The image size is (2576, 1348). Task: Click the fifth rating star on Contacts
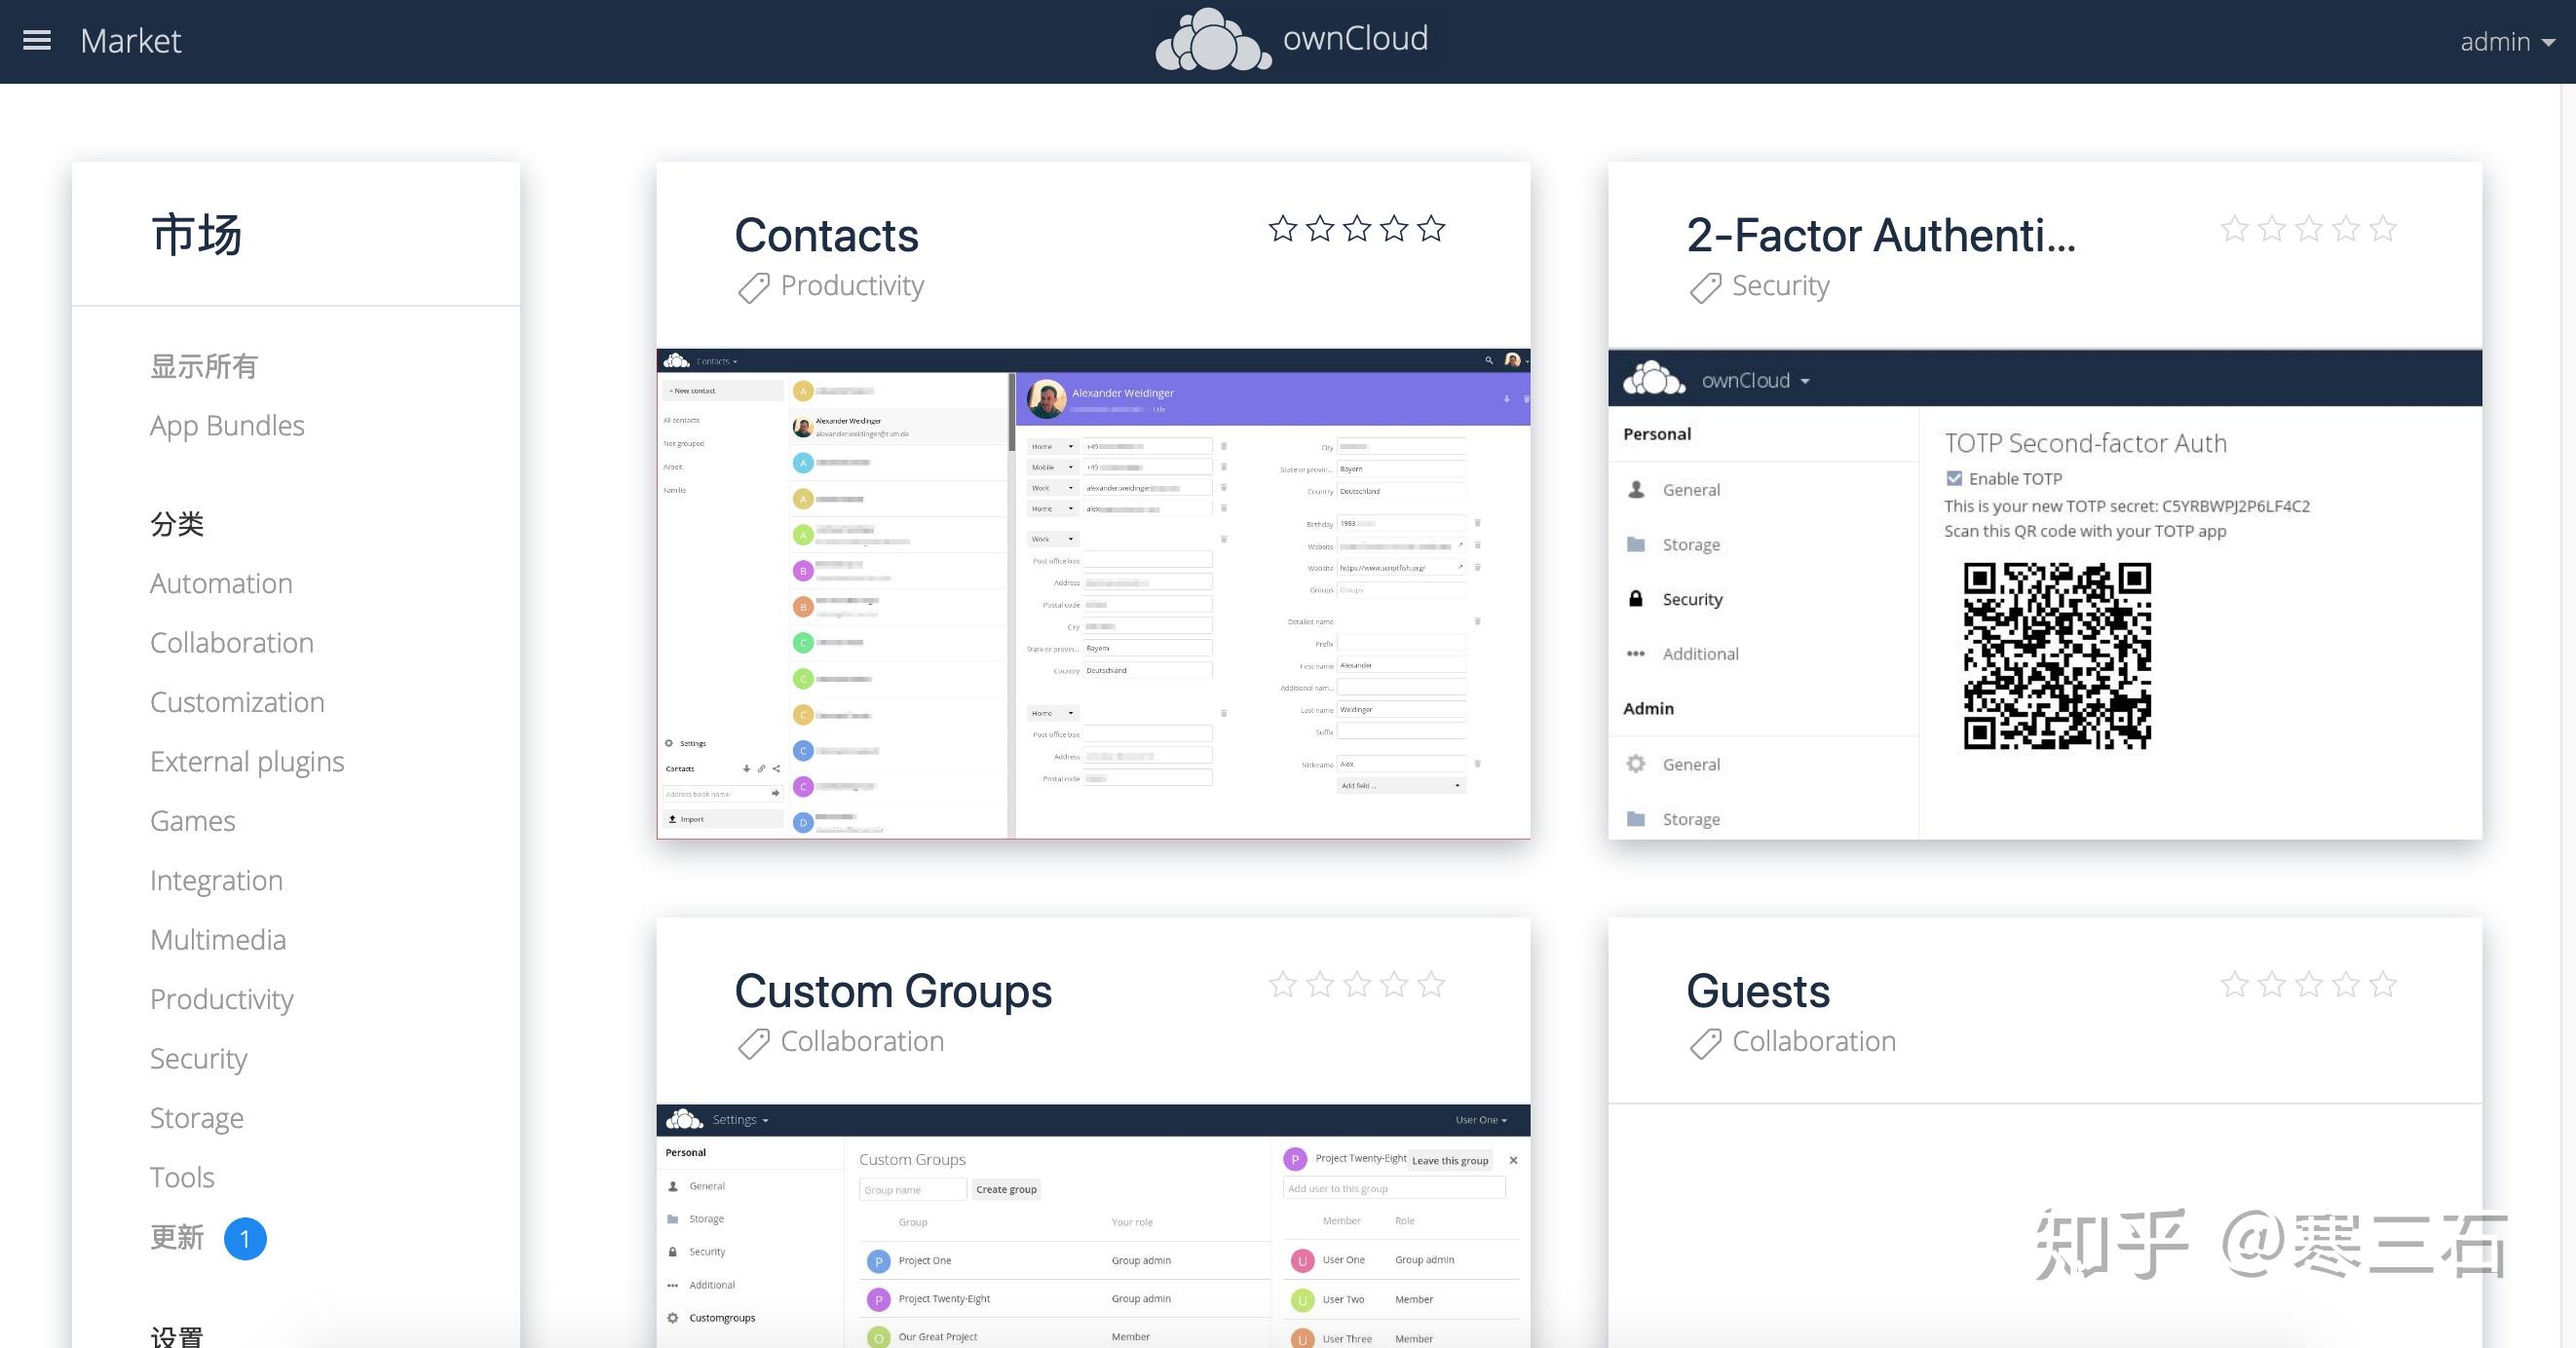[x=1431, y=229]
